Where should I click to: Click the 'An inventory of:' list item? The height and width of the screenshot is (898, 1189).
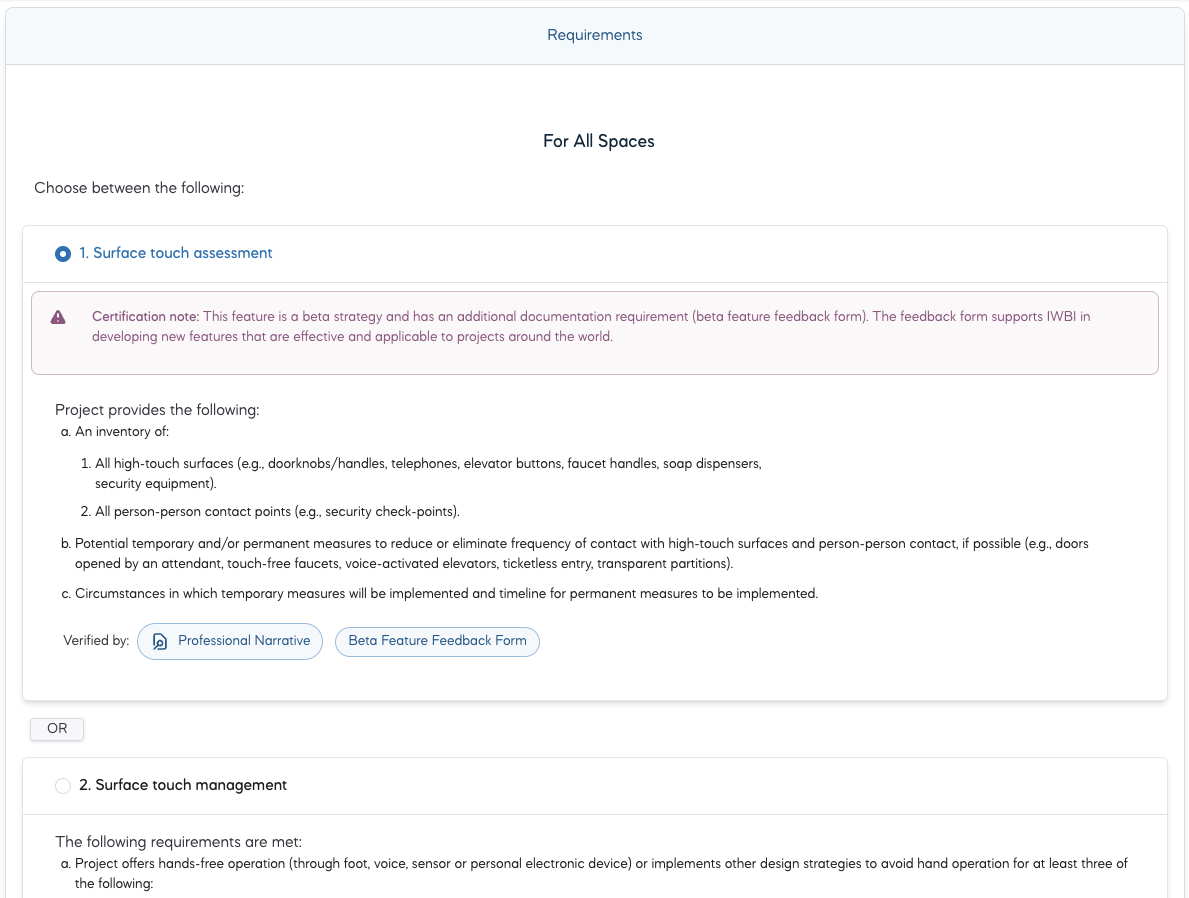[x=122, y=432]
